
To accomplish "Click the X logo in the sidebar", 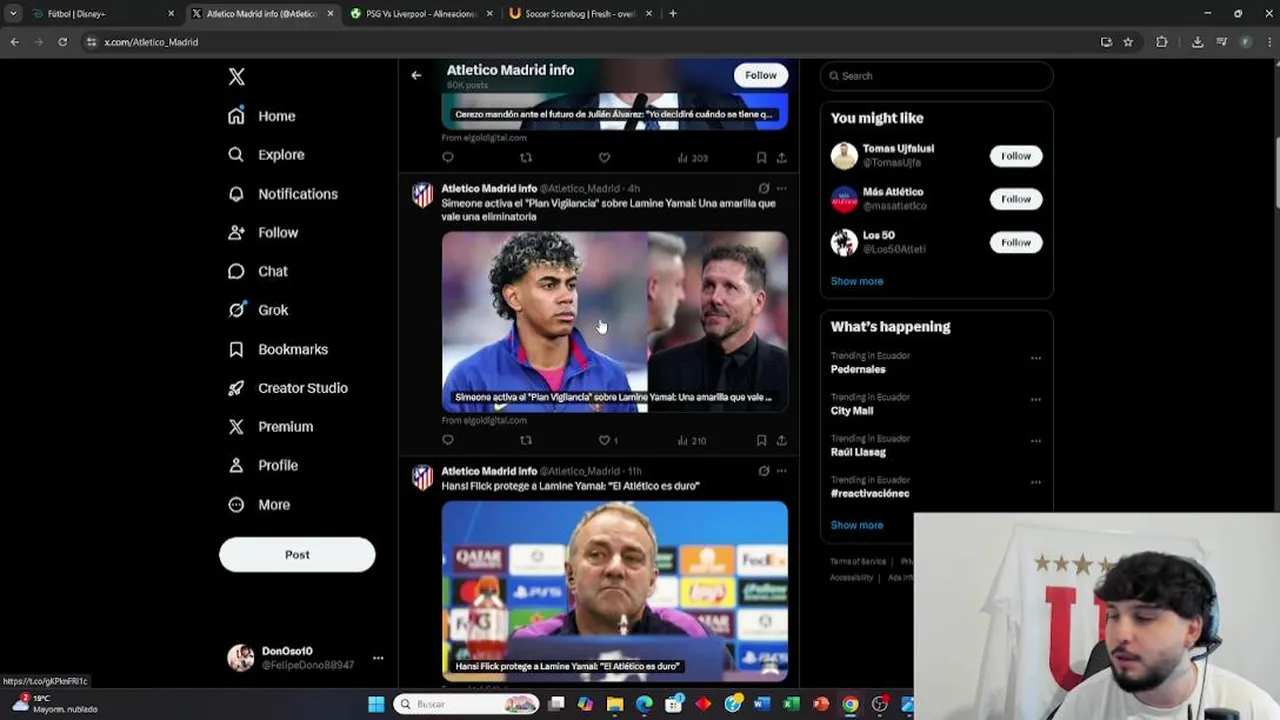I will pos(236,77).
